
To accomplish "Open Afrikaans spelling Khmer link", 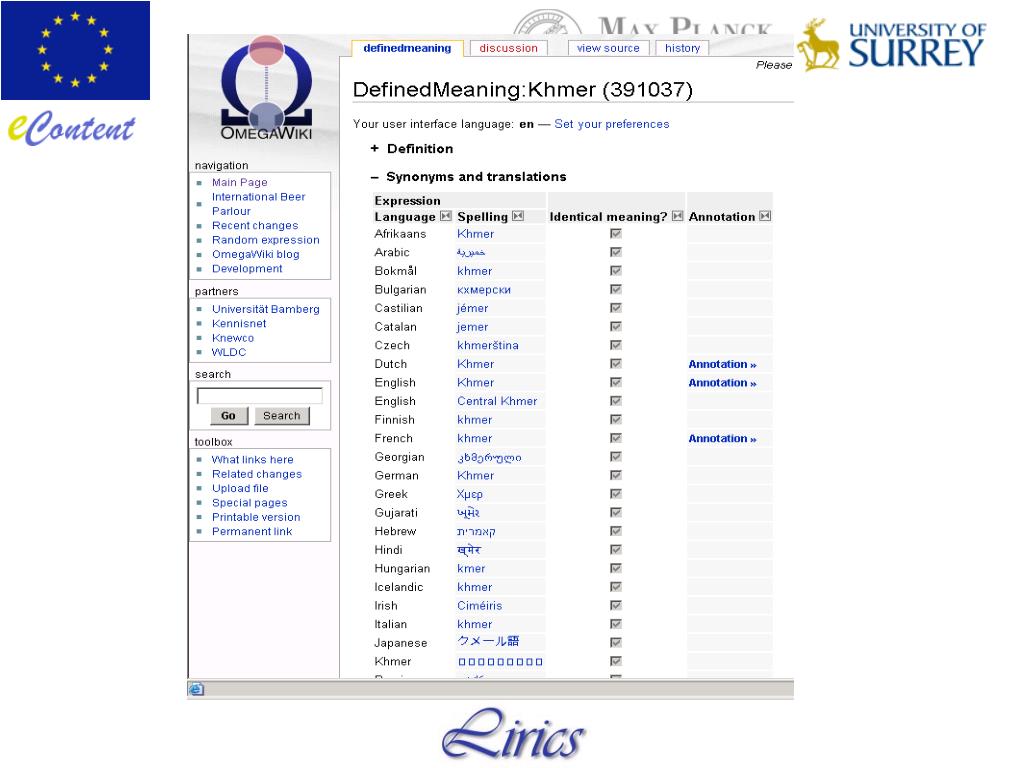I will point(475,234).
